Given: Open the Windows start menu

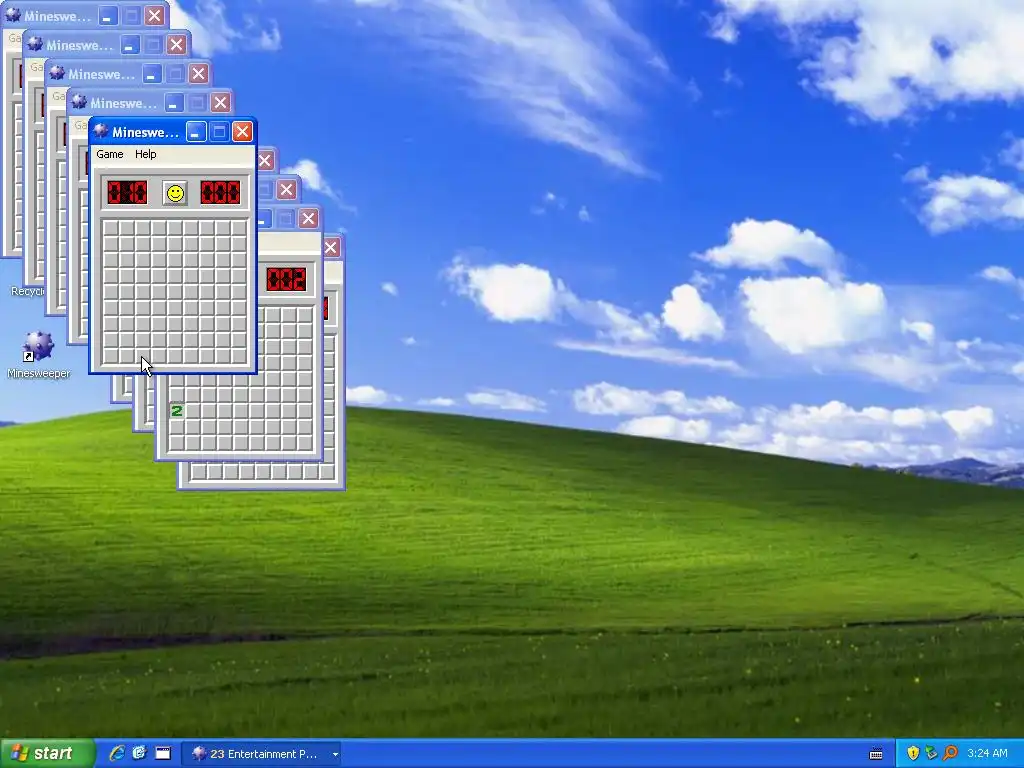Looking at the screenshot, I should 47,754.
